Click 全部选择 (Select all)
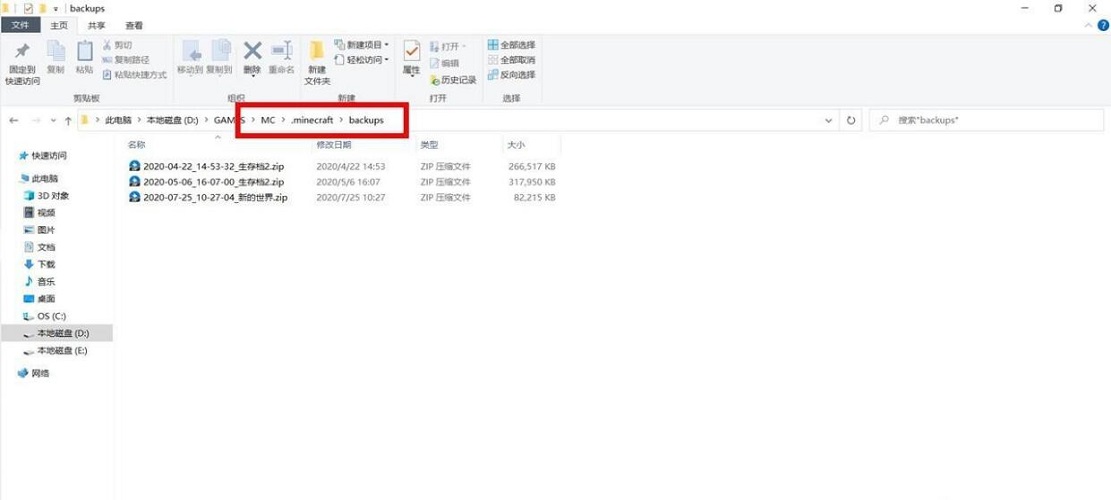This screenshot has width=1111, height=500. [511, 45]
